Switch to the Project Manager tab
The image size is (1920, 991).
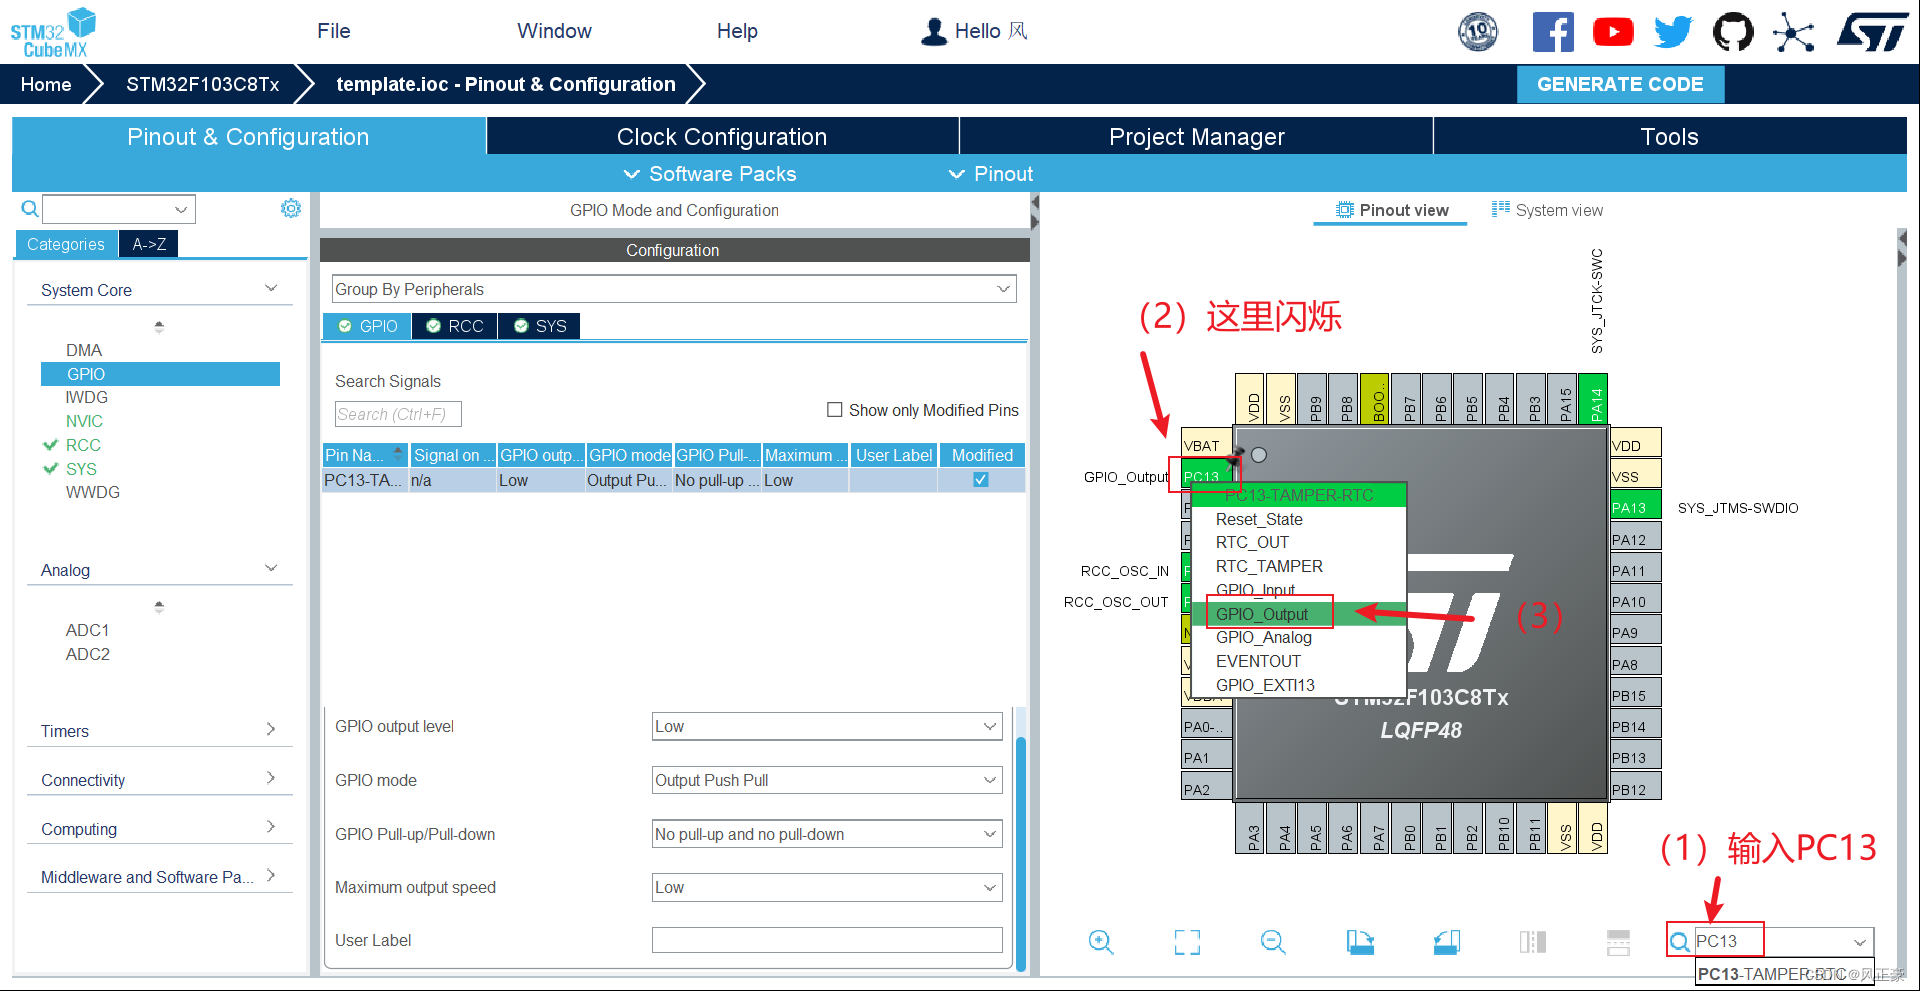click(x=1196, y=137)
